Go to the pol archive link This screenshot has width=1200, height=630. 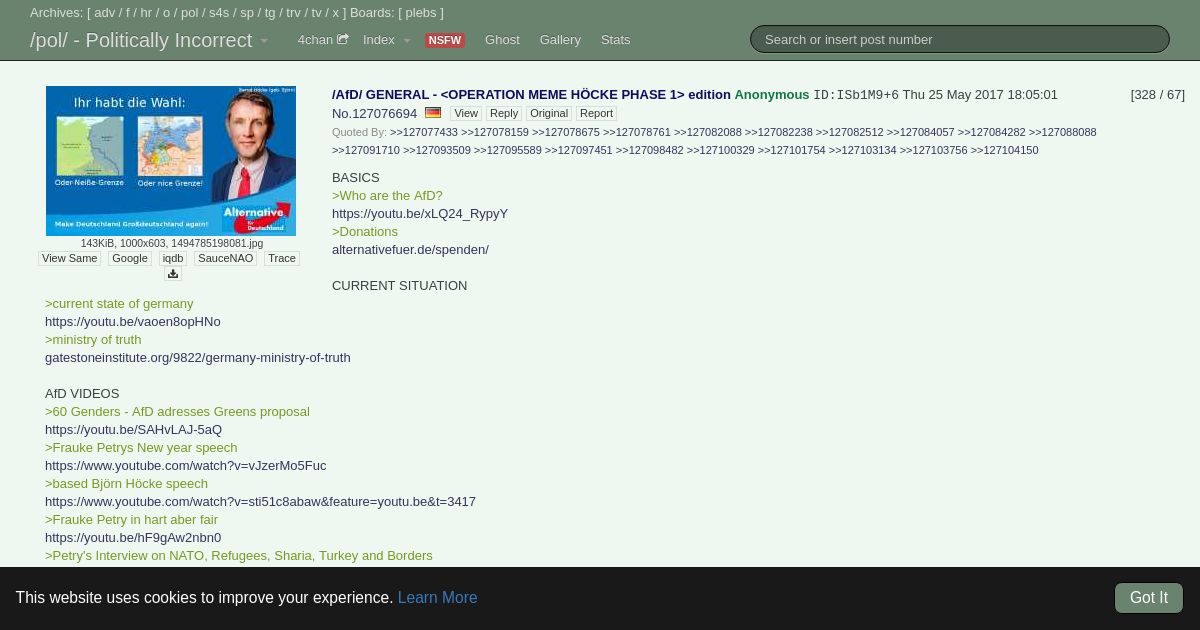190,13
